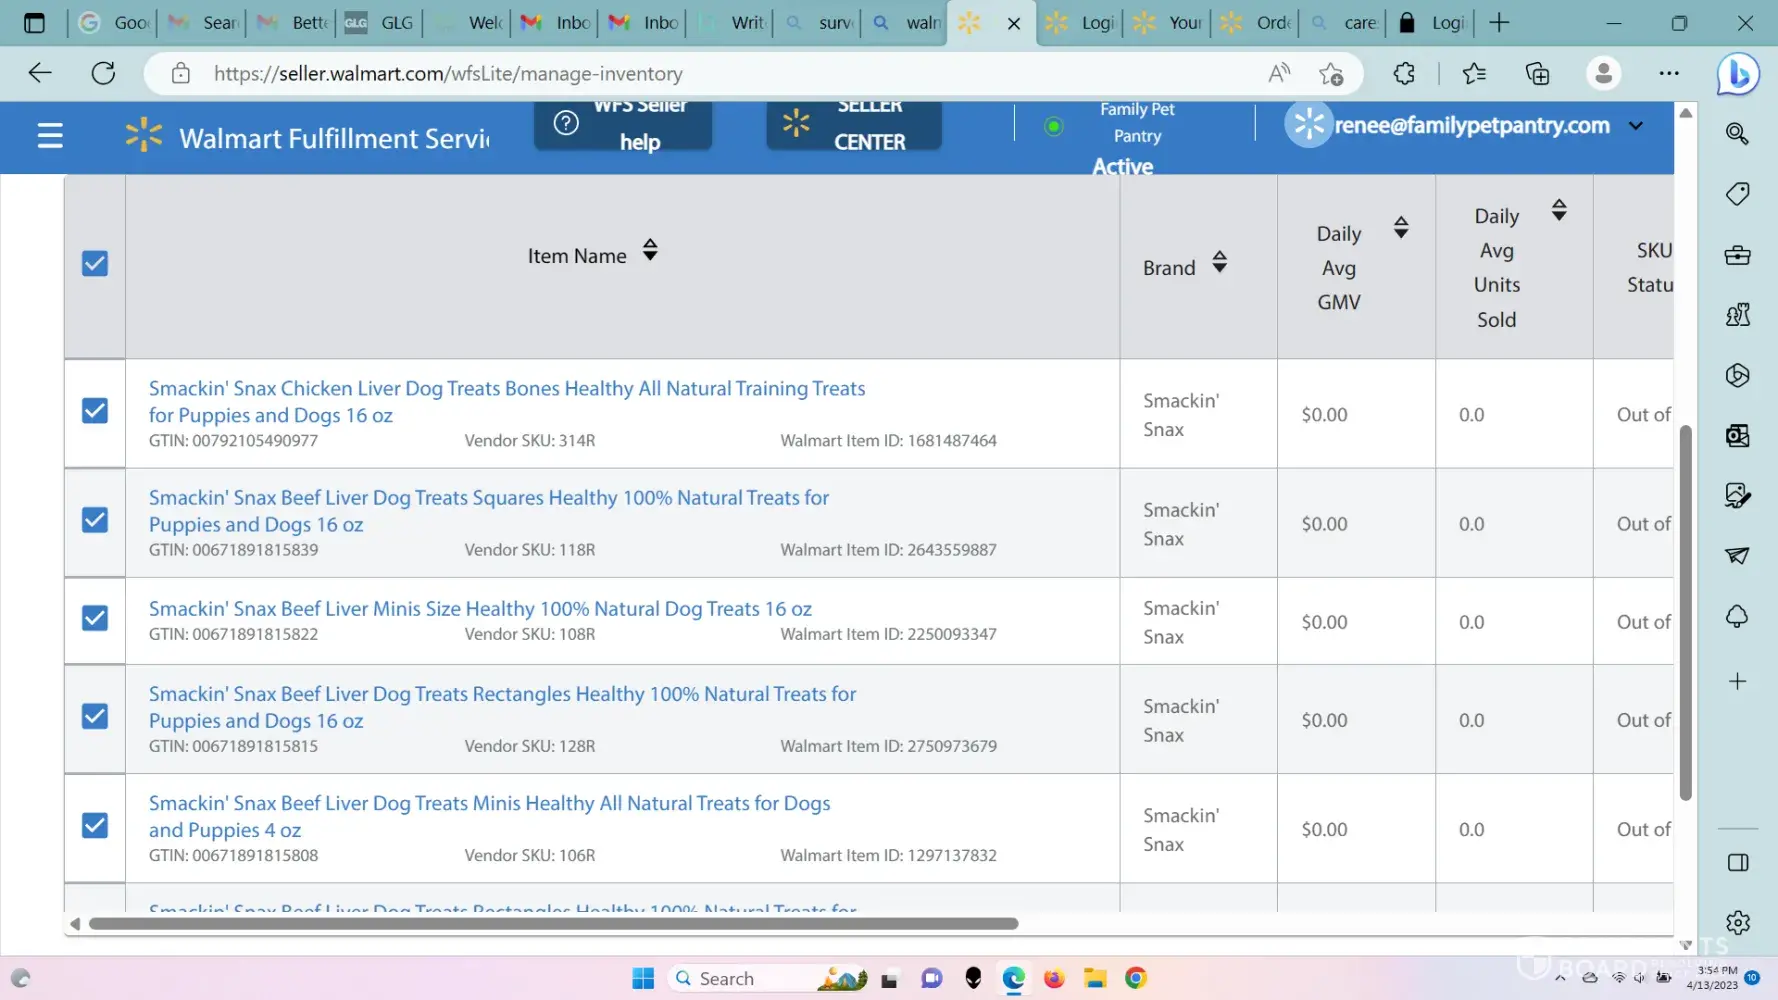Expand the renee@familypetpantry.com account dropdown
Screen dimensions: 1778x1000
pos(1636,126)
